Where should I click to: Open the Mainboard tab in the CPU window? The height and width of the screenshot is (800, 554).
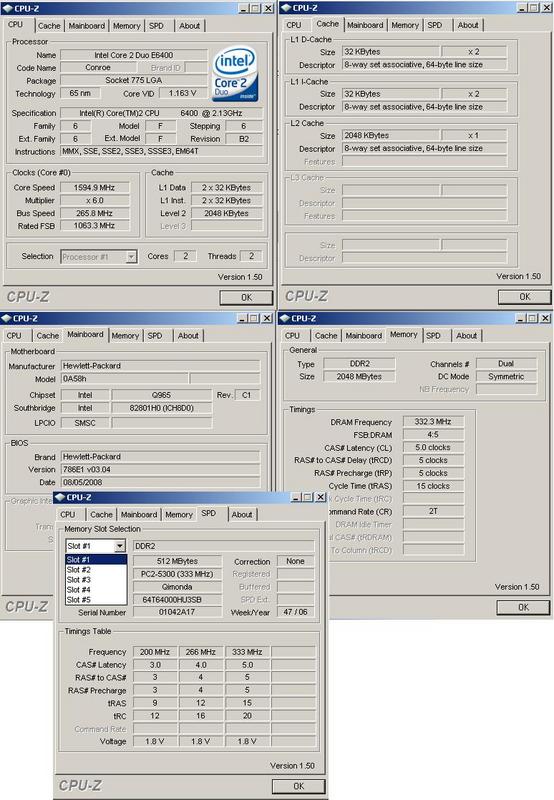tap(87, 26)
